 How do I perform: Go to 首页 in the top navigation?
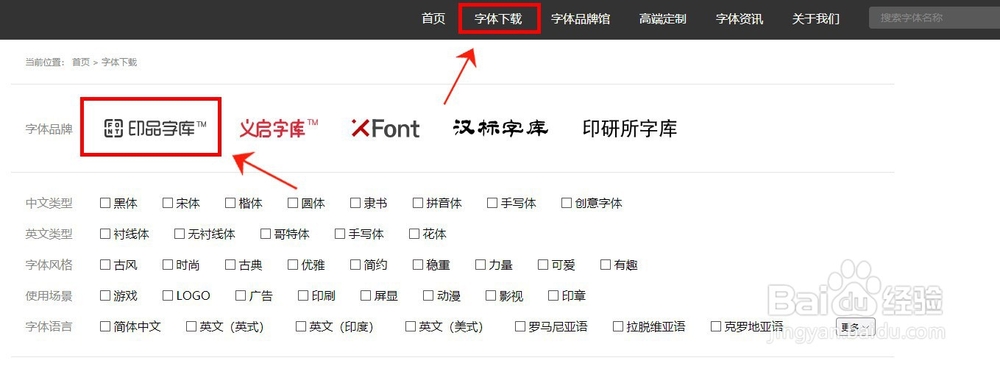433,18
